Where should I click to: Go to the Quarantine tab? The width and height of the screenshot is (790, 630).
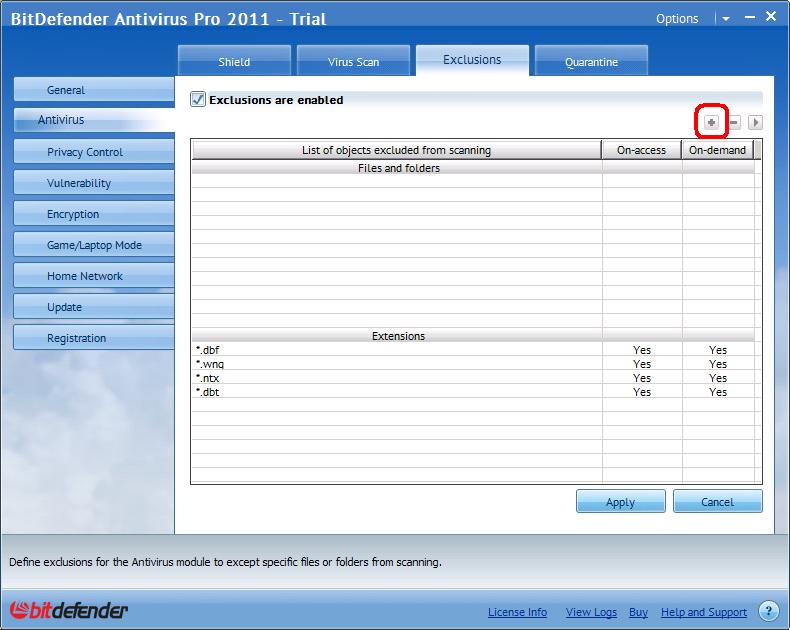[x=591, y=62]
